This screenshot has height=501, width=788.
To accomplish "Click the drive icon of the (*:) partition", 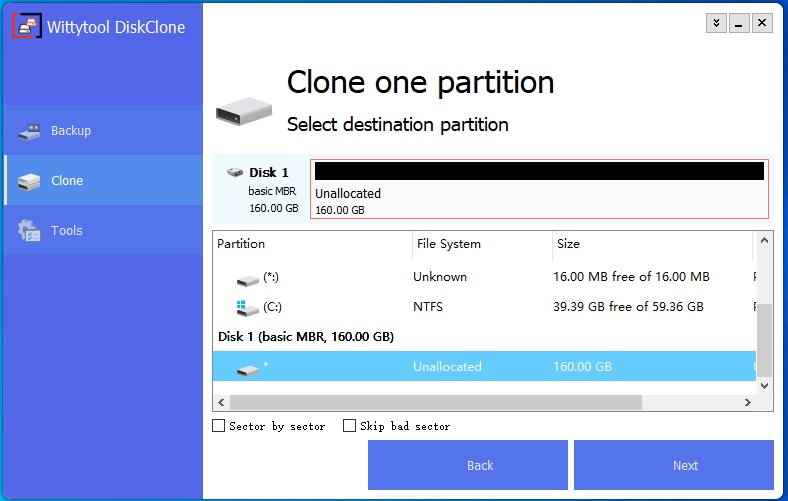I will (248, 279).
